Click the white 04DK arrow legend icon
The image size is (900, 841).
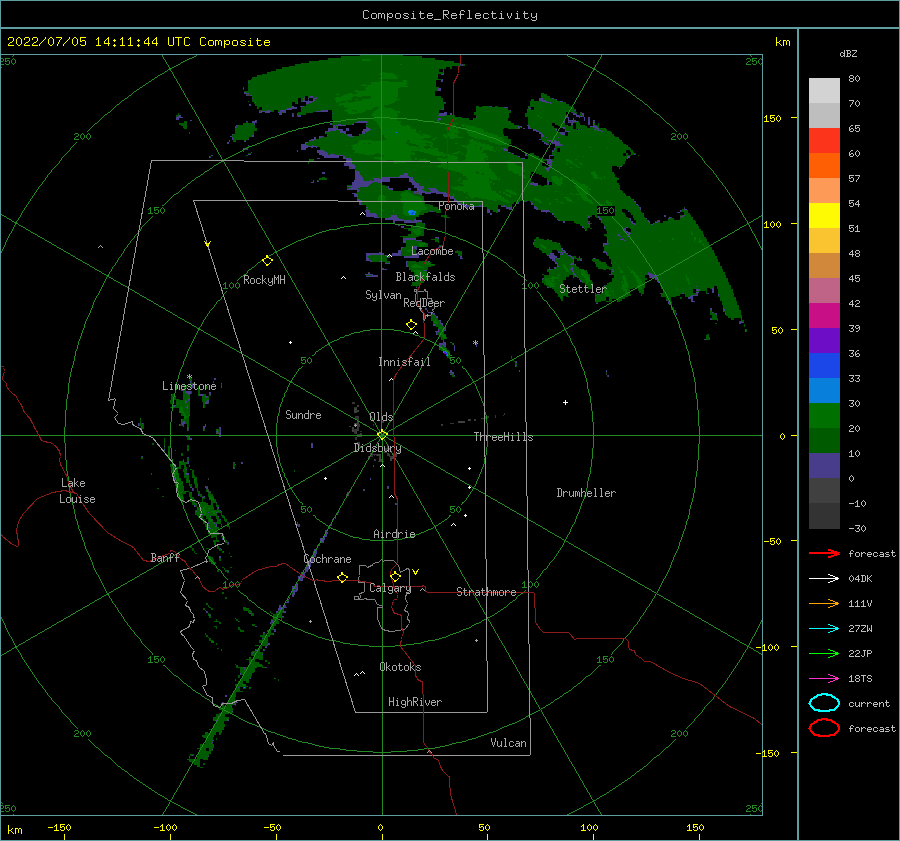point(824,579)
